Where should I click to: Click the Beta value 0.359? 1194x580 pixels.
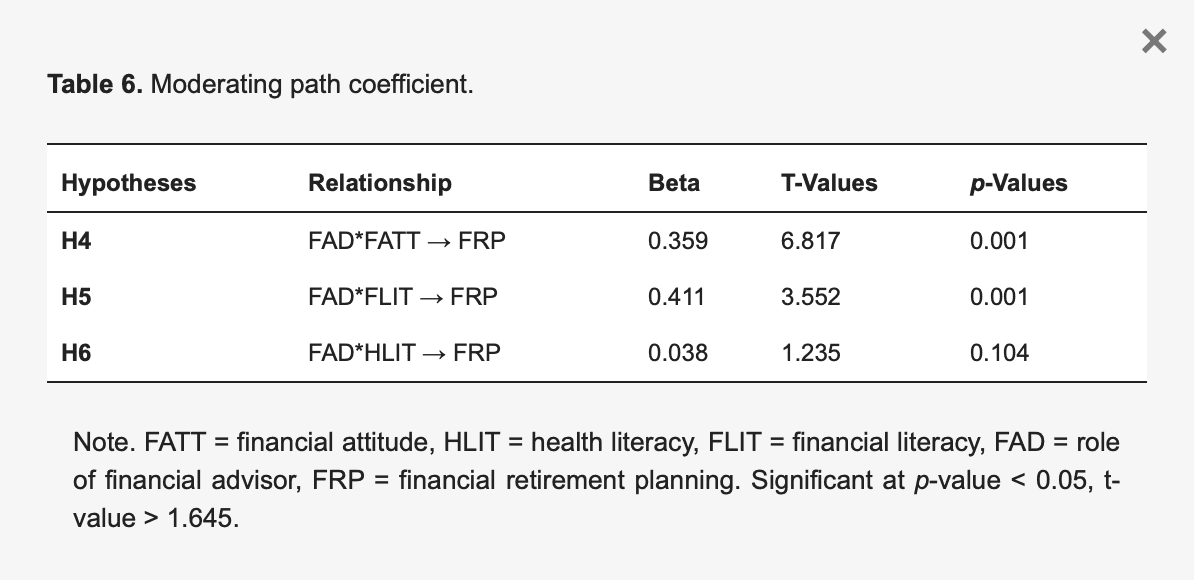point(677,240)
